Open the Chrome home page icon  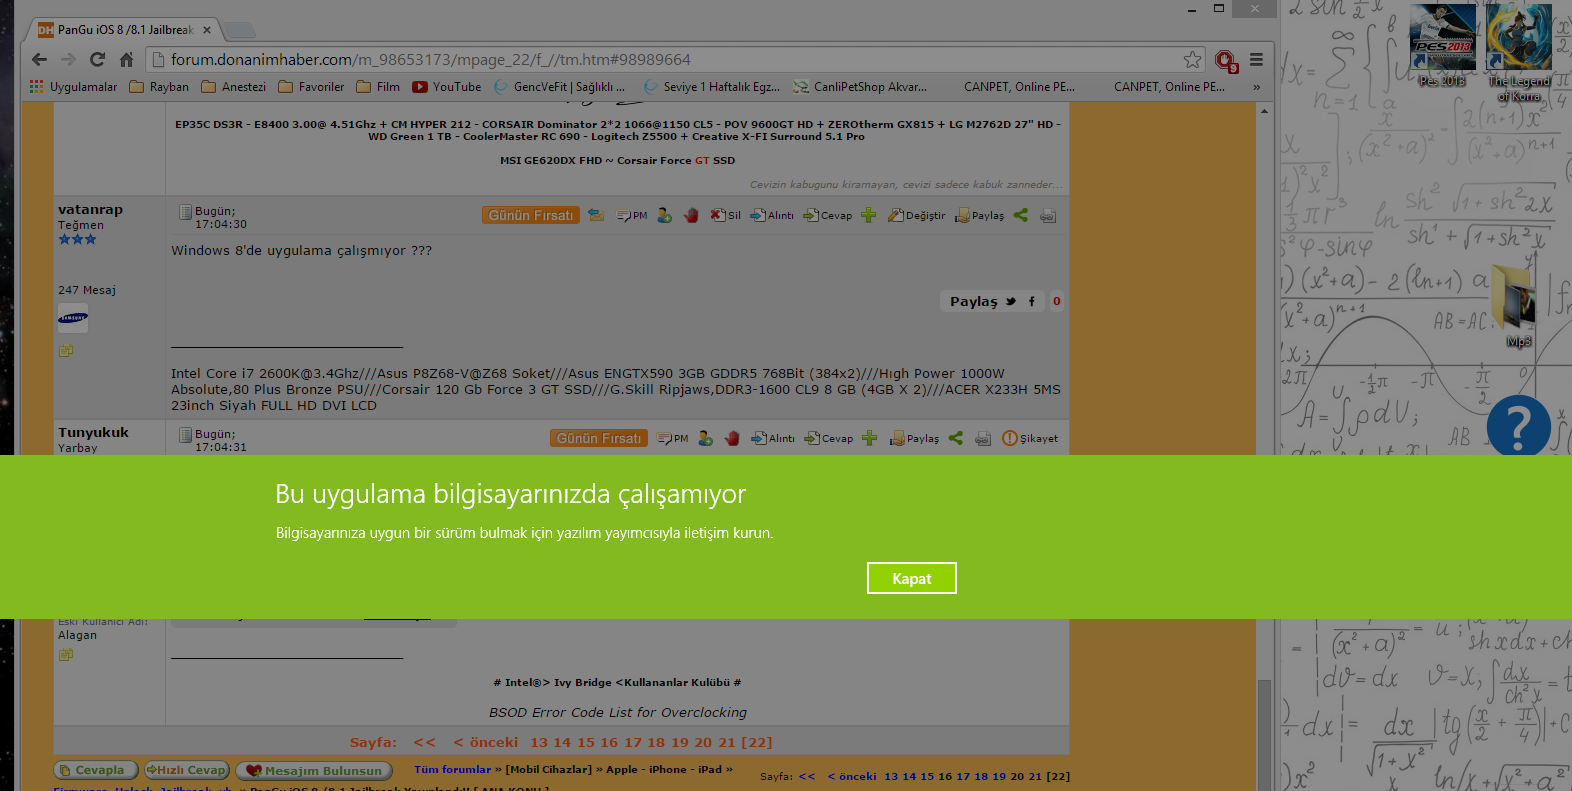[126, 59]
